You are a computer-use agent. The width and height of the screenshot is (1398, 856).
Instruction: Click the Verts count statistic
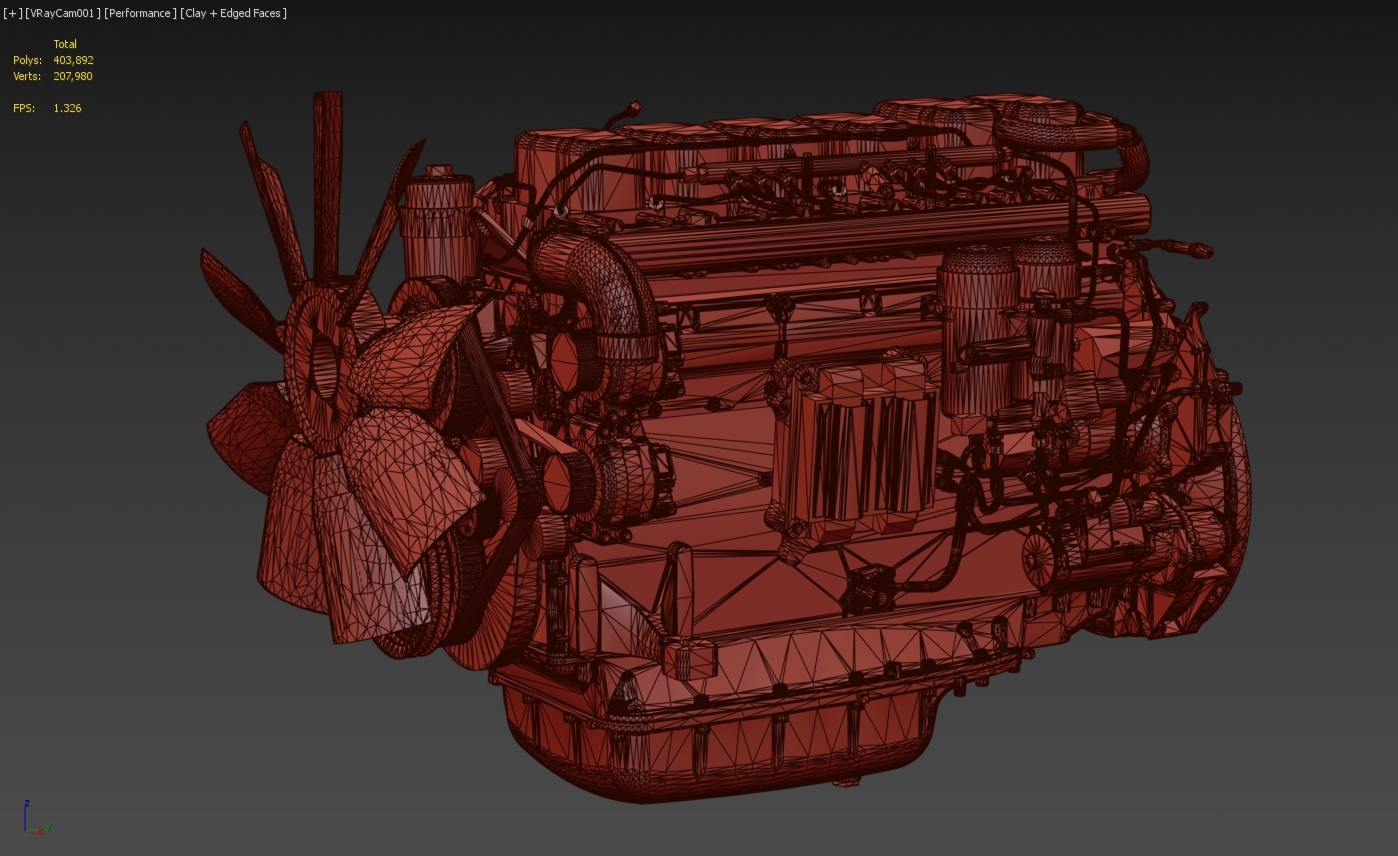(x=73, y=76)
